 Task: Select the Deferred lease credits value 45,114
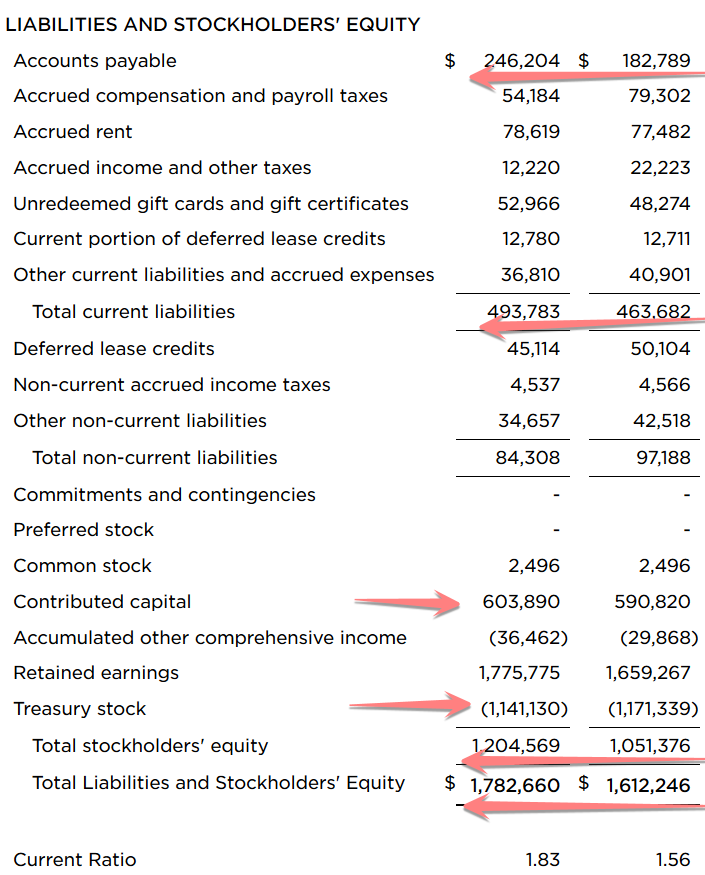(x=531, y=349)
